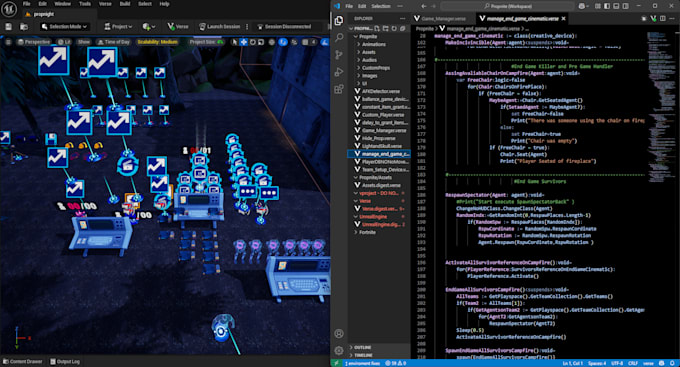Click Scalability: Medium in viewport

pos(157,42)
